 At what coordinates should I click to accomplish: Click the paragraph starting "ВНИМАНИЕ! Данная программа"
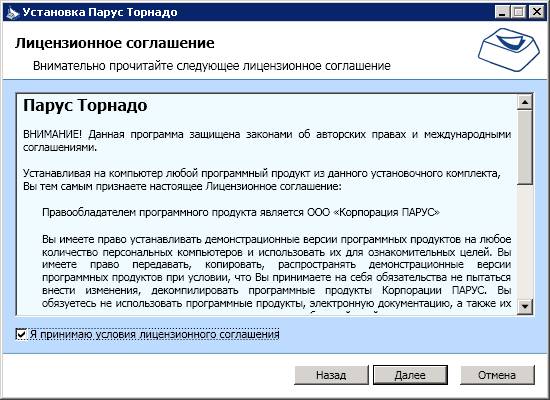tap(267, 141)
